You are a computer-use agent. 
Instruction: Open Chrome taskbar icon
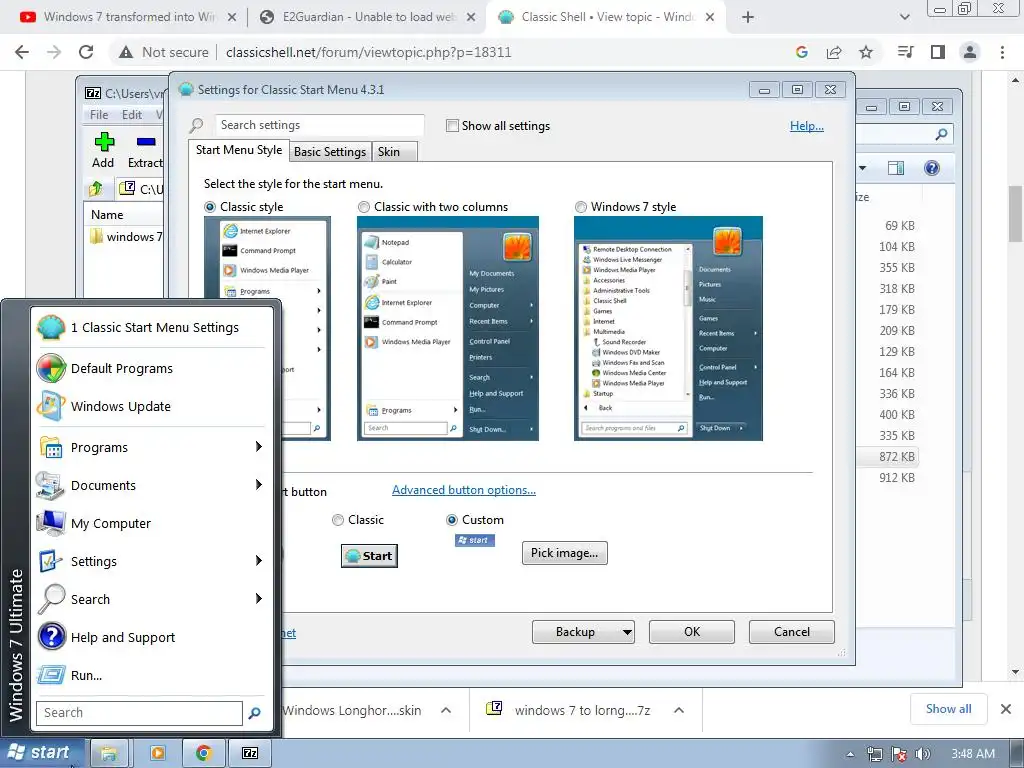click(204, 753)
